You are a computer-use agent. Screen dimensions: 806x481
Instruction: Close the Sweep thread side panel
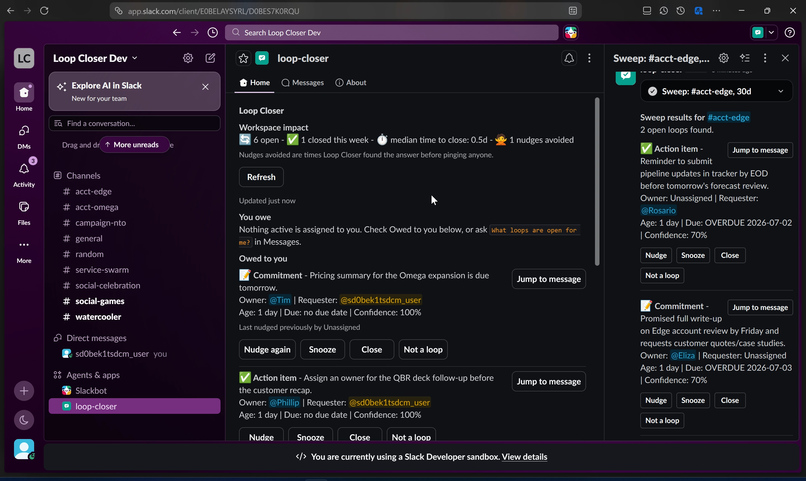coord(785,58)
